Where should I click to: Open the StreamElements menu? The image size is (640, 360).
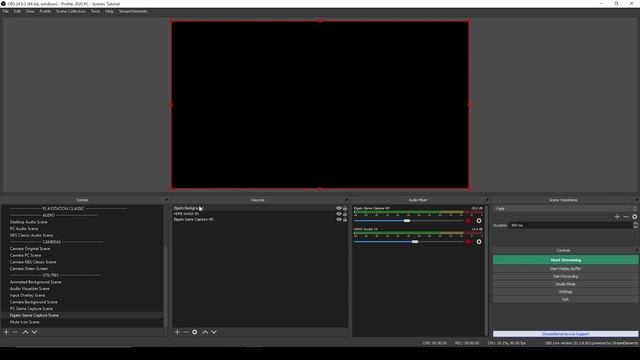133,11
